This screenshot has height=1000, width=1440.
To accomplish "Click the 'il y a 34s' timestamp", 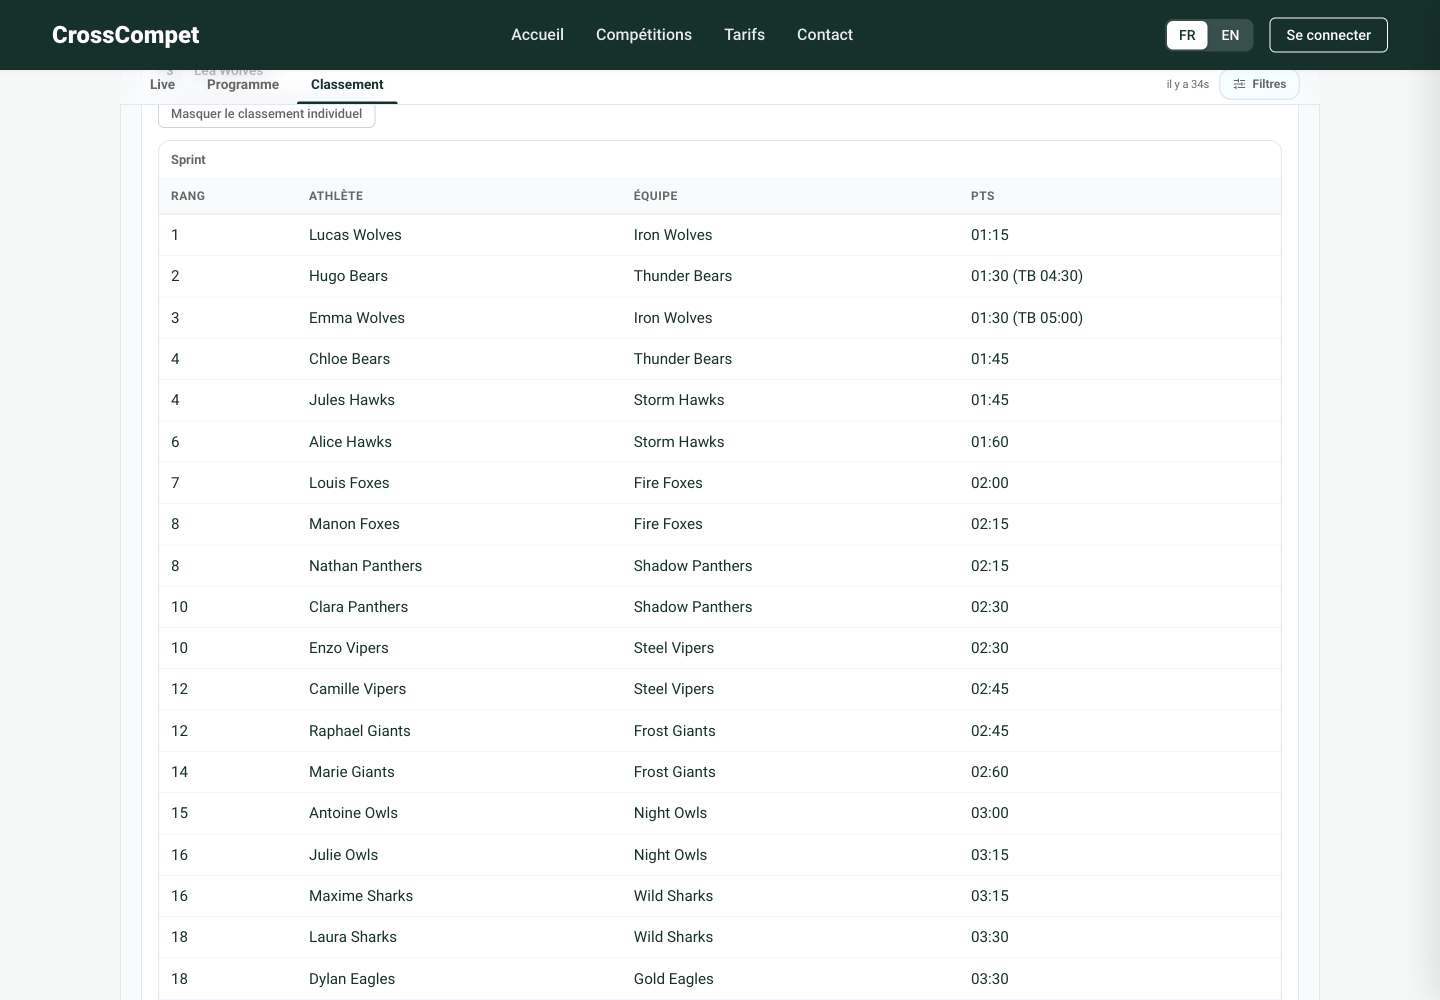I will (1187, 85).
